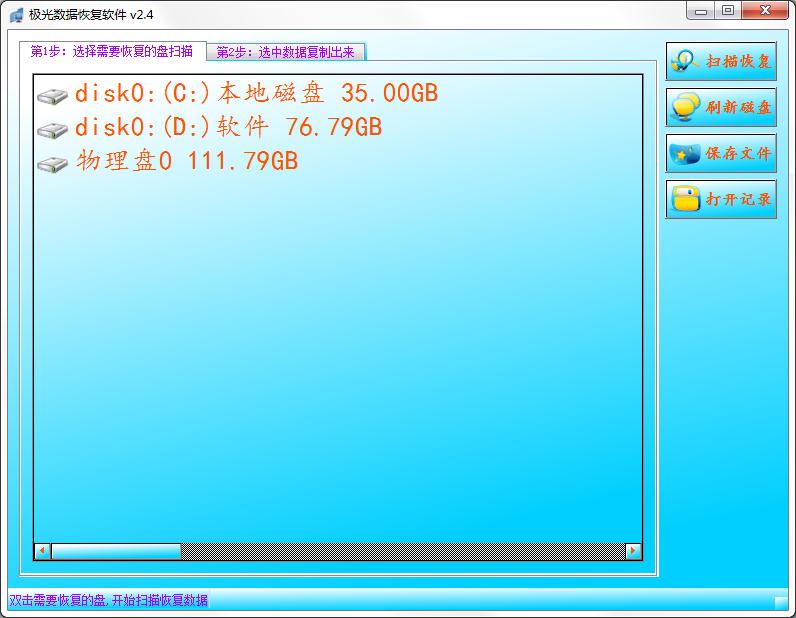796x618 pixels.
Task: Click the horizontal scrollbar thumb
Action: click(x=115, y=551)
